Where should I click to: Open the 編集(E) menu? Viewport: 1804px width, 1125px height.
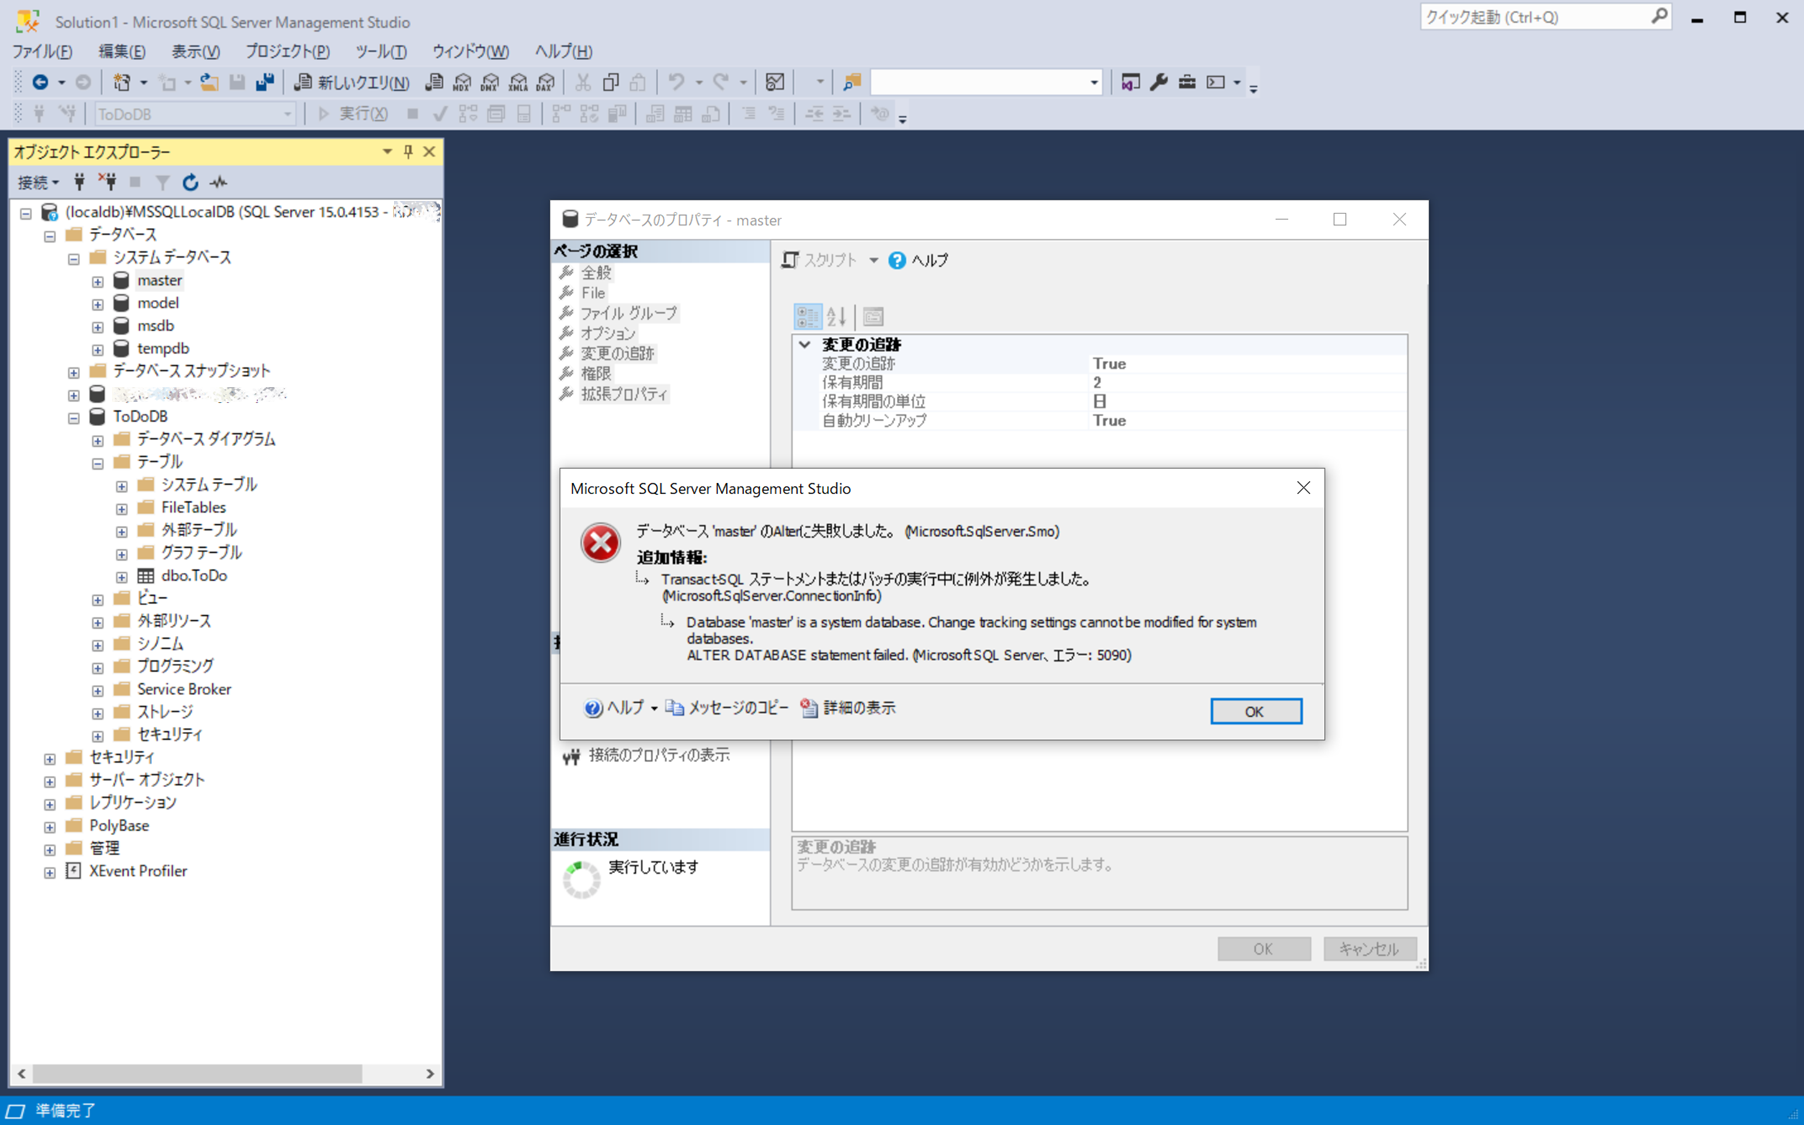point(122,51)
